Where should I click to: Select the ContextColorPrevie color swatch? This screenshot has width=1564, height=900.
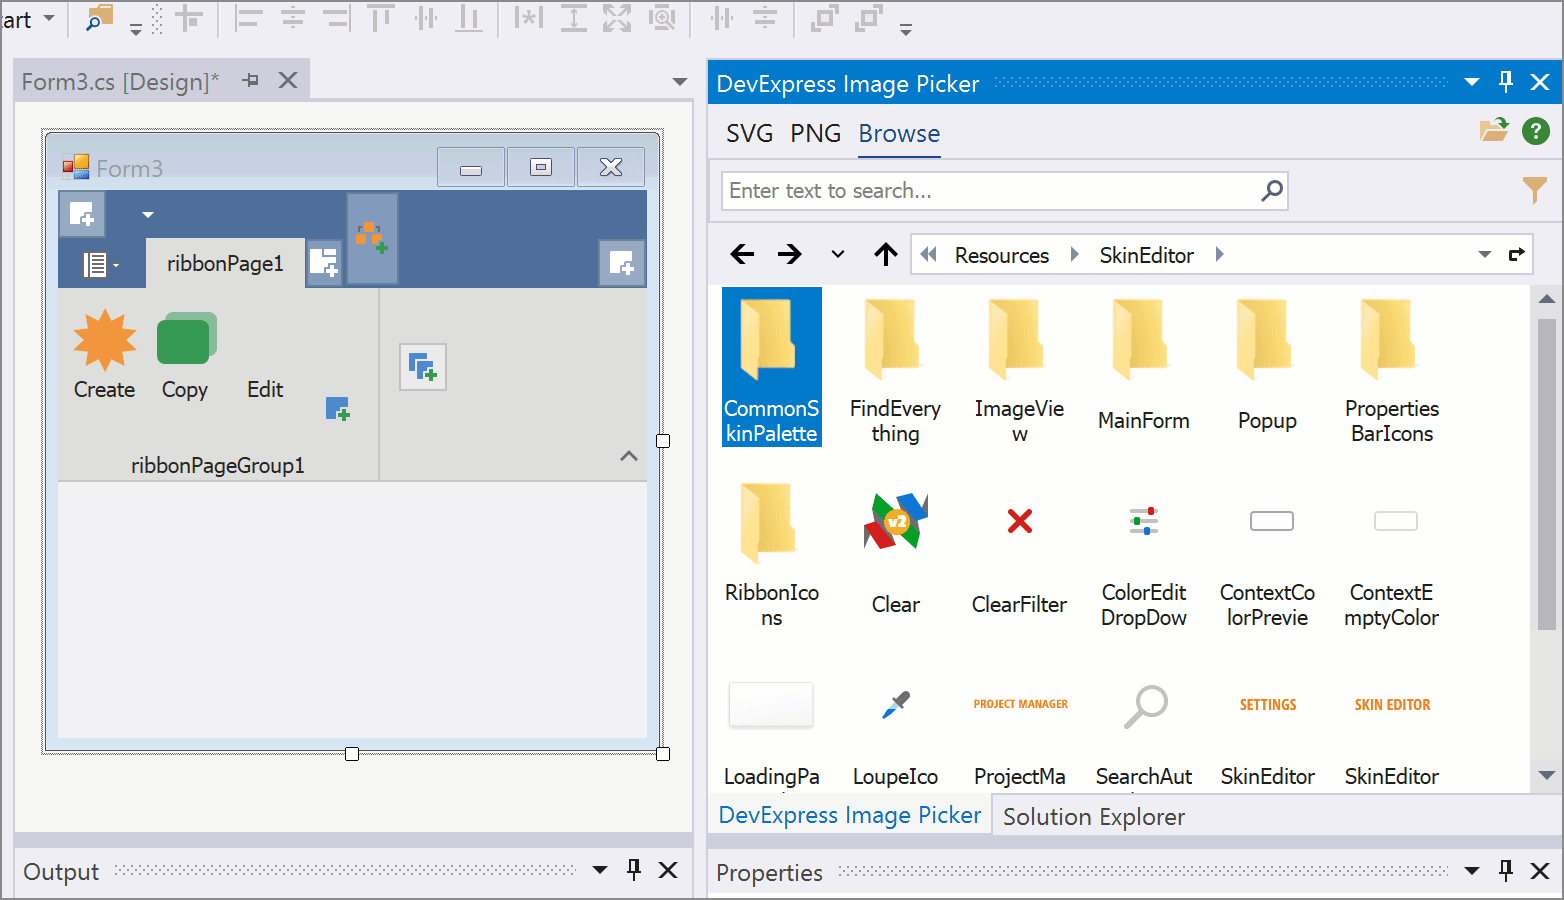[x=1270, y=521]
